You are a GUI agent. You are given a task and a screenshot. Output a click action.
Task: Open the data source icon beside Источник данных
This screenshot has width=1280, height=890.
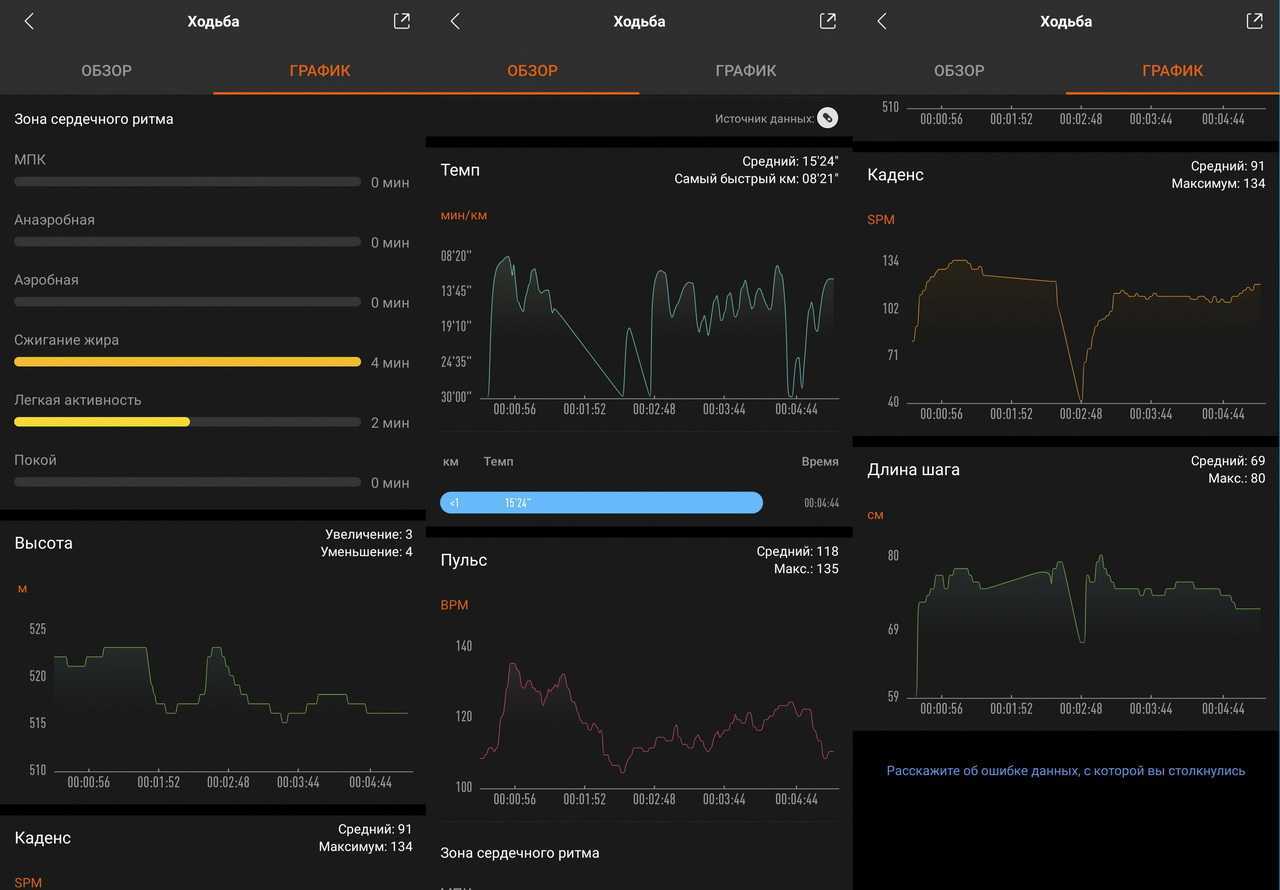[827, 118]
